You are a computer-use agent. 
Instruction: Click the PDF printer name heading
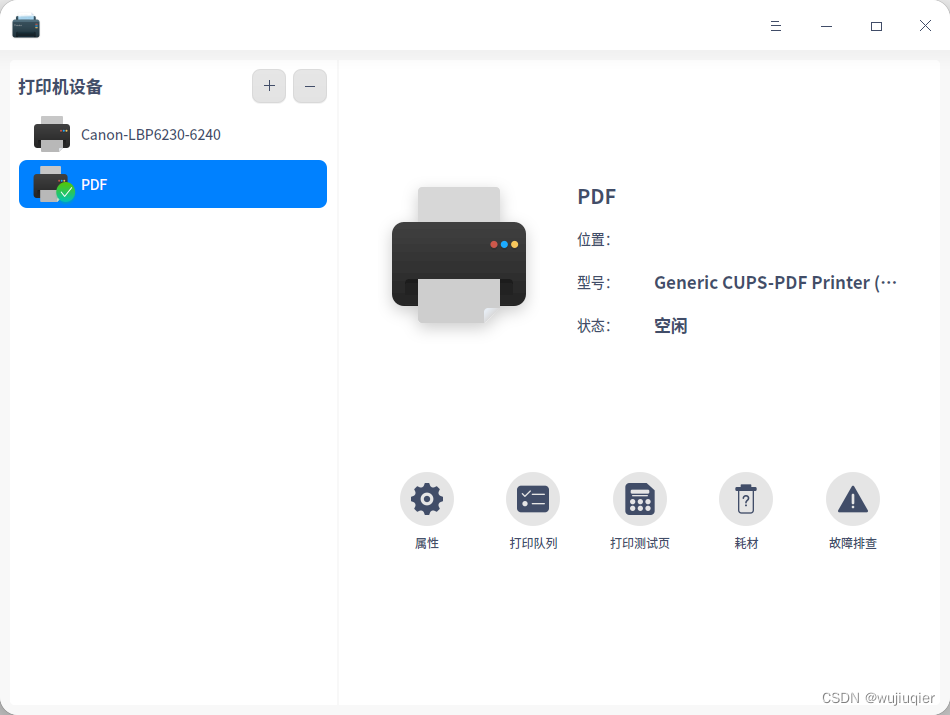[596, 196]
